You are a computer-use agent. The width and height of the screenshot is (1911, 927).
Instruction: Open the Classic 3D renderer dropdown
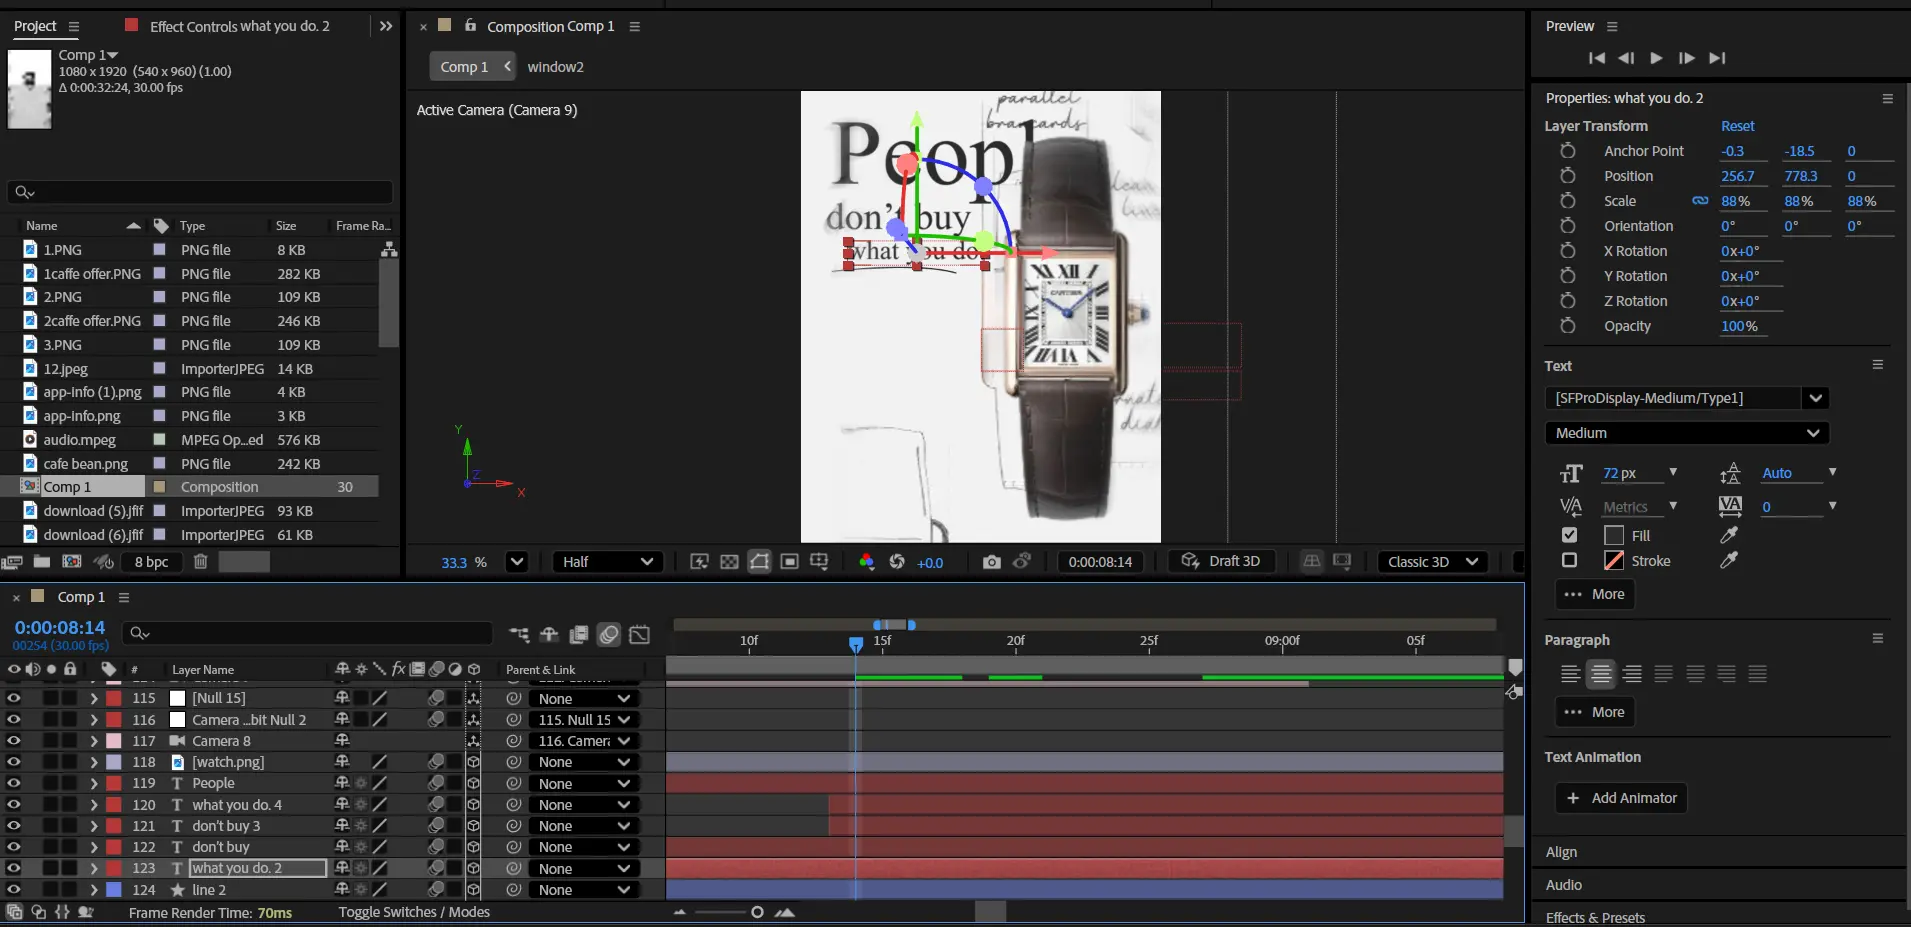[x=1432, y=562]
